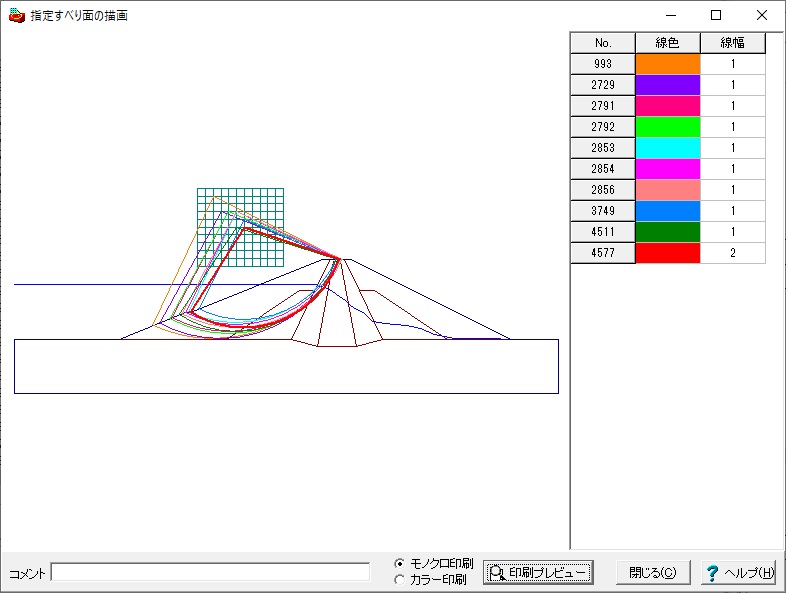Choose the cyan swatch for row 2853

(668, 148)
